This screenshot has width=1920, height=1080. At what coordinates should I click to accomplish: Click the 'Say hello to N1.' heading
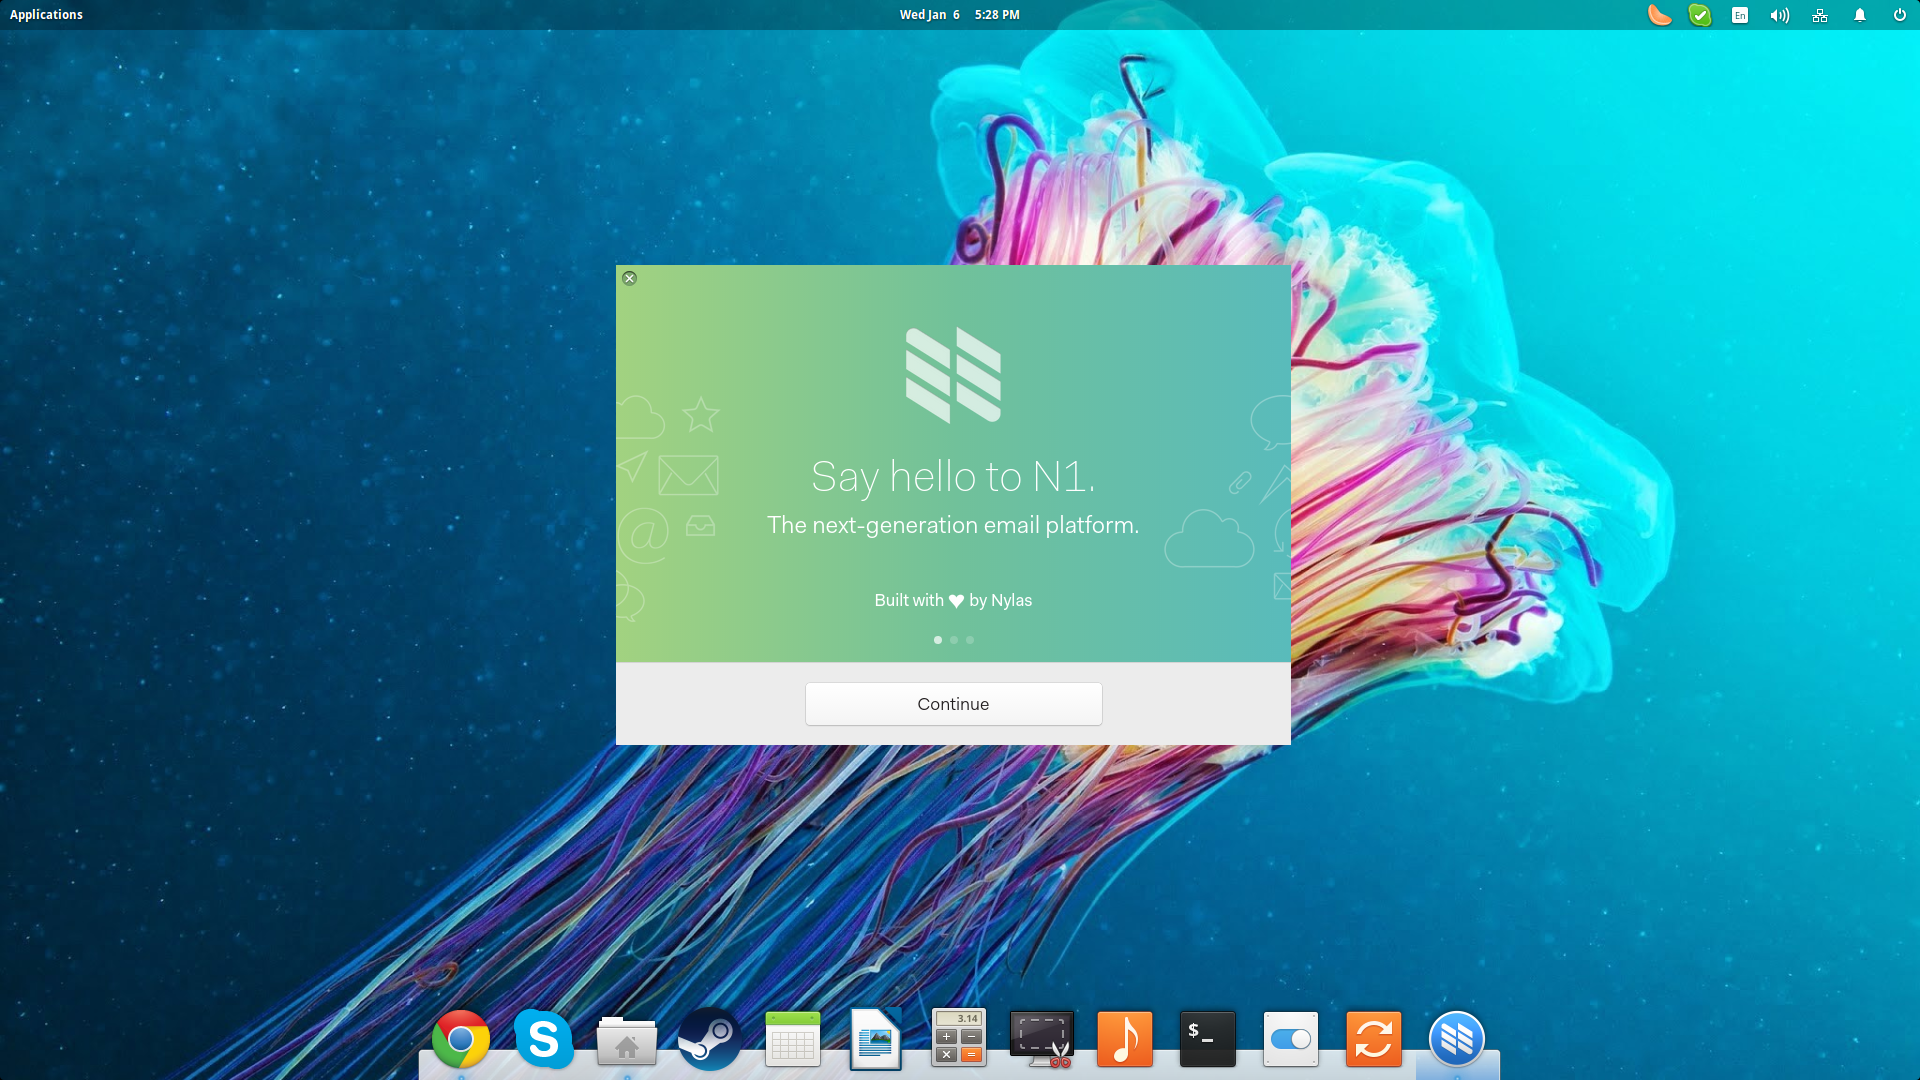[x=953, y=477]
